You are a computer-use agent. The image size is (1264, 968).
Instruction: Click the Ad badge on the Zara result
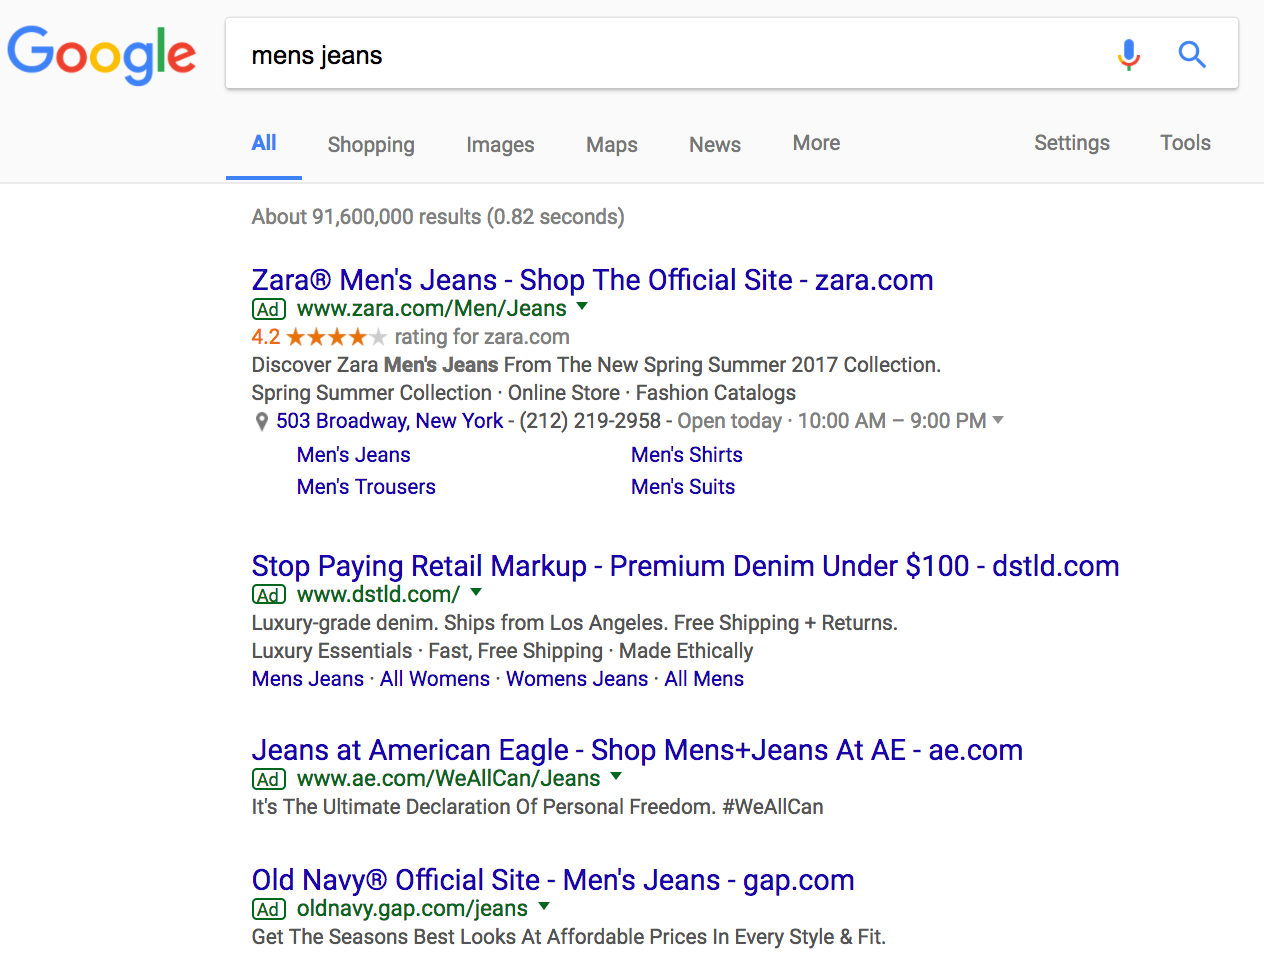coord(268,309)
